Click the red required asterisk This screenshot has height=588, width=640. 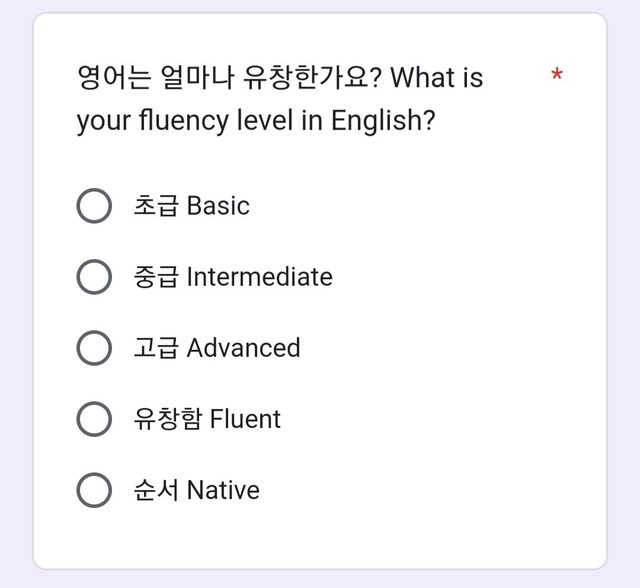(x=557, y=75)
